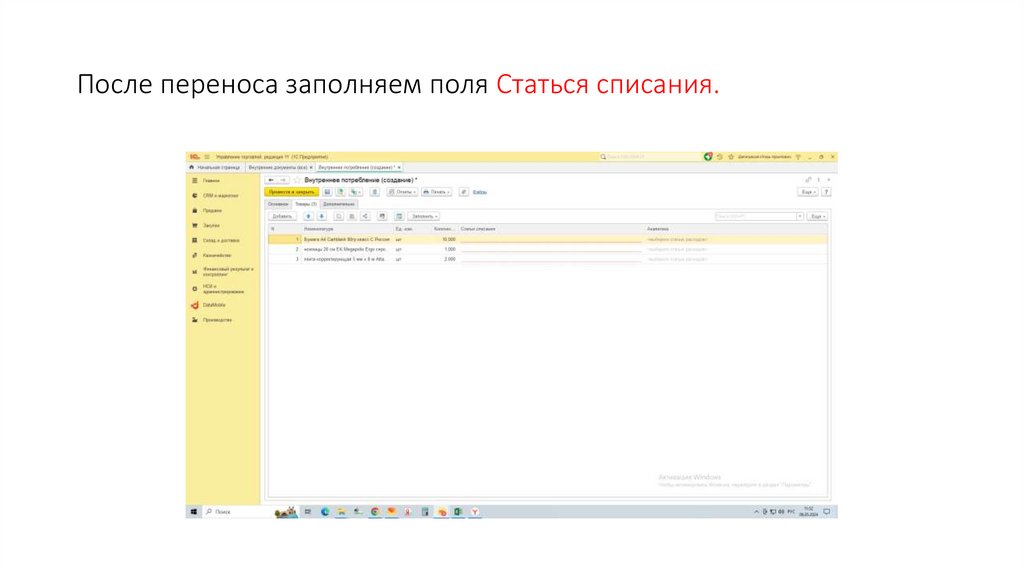Click the favorites star beside document title
This screenshot has width=1024, height=574.
297,180
